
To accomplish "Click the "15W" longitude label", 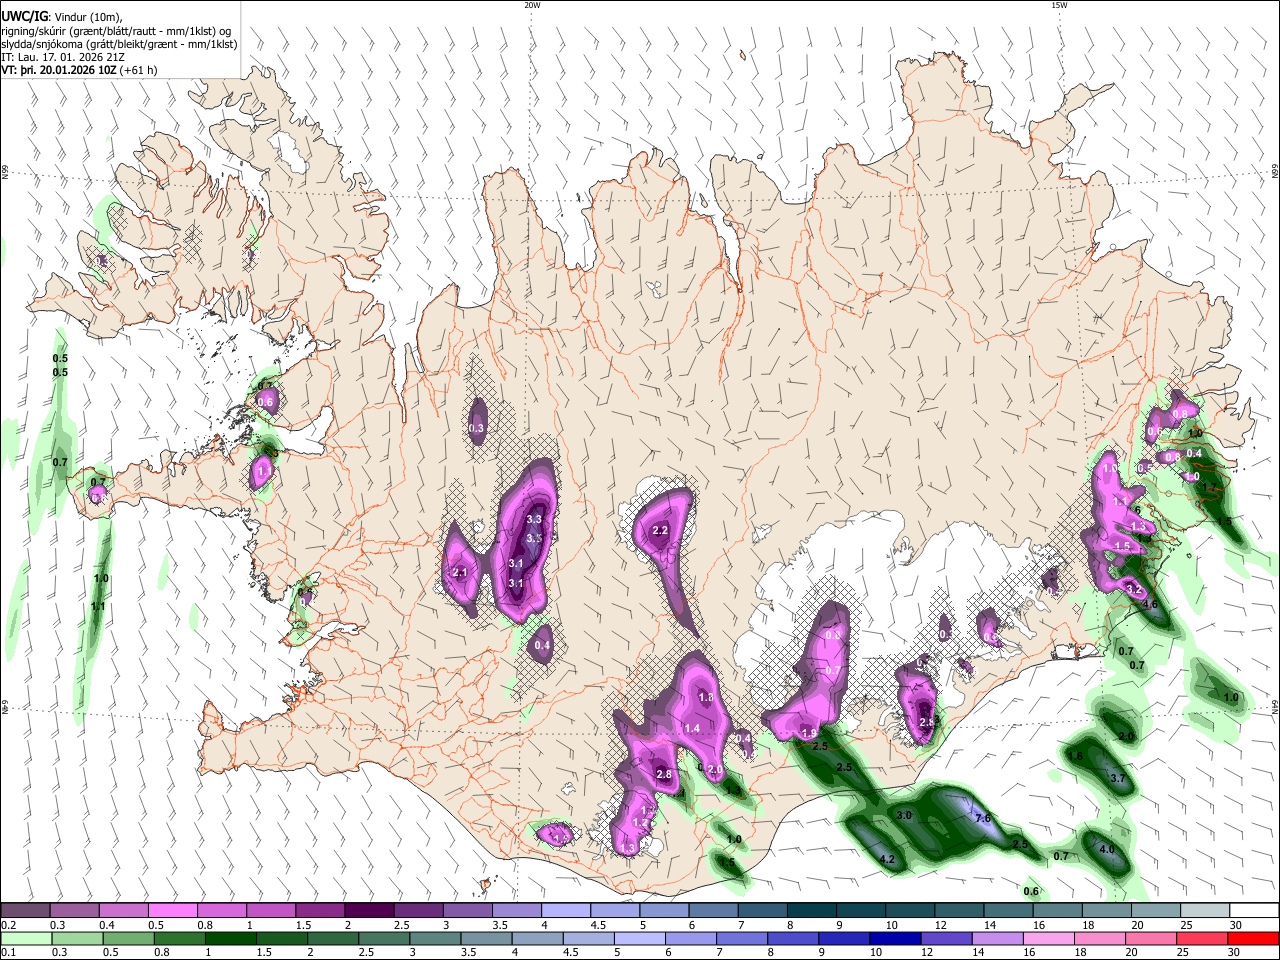I will (1059, 5).
